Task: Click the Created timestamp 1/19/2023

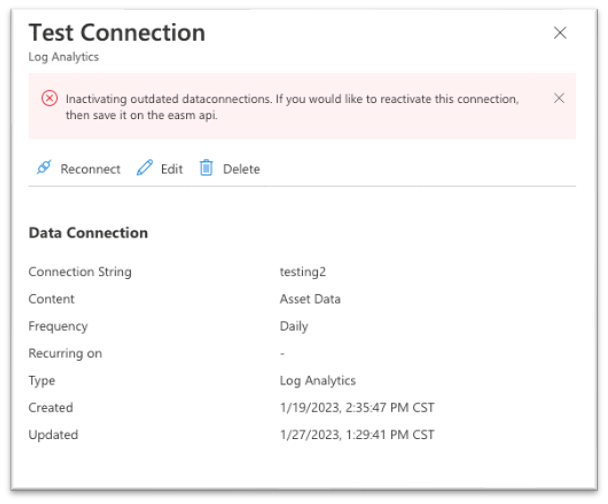Action: coord(357,408)
